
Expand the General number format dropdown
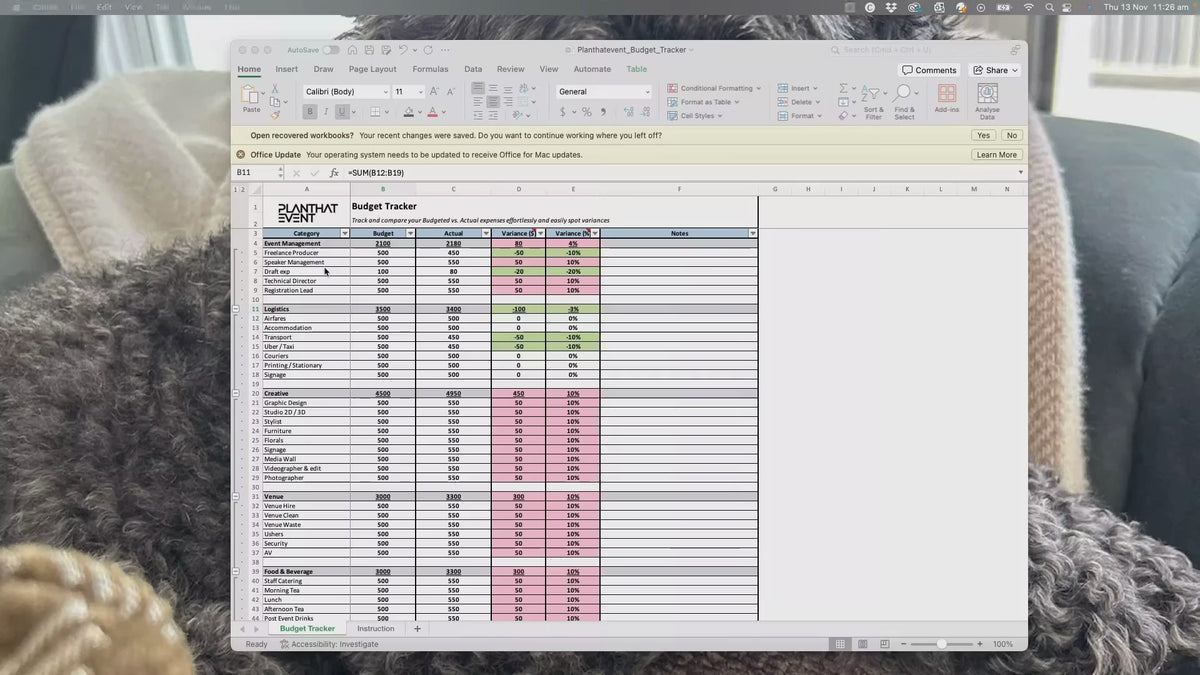646,92
